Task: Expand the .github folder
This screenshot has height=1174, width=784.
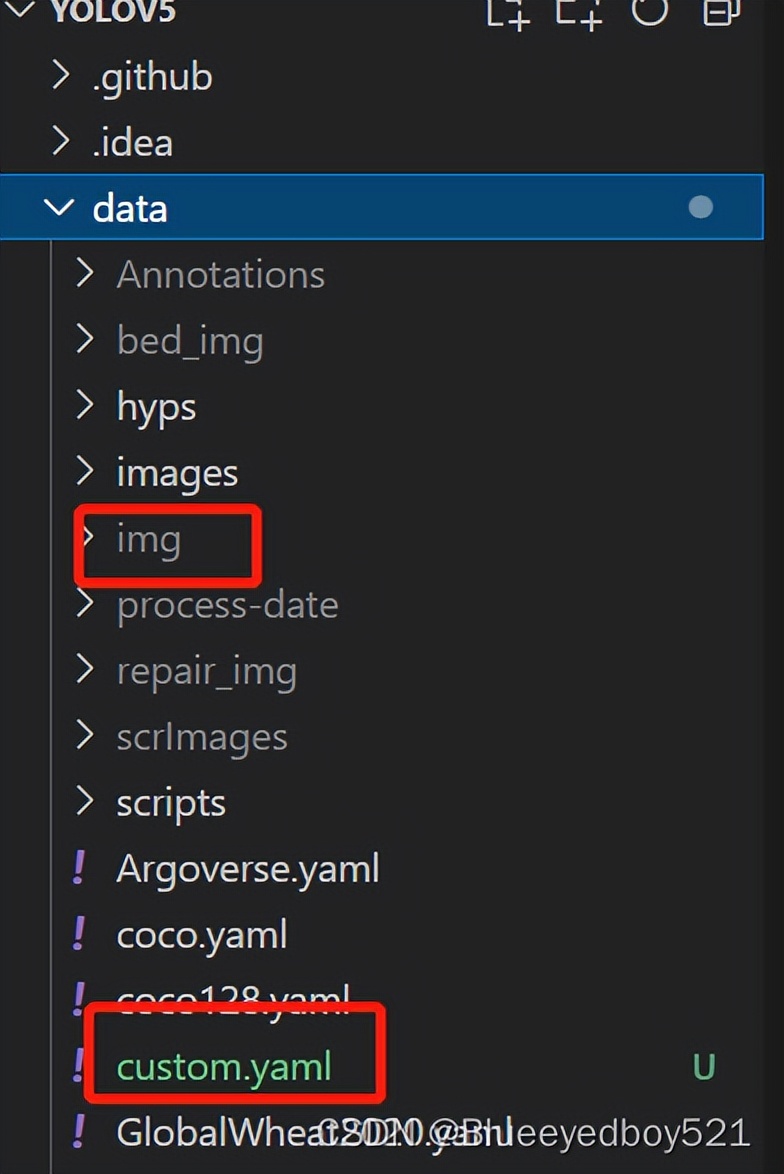Action: click(61, 76)
